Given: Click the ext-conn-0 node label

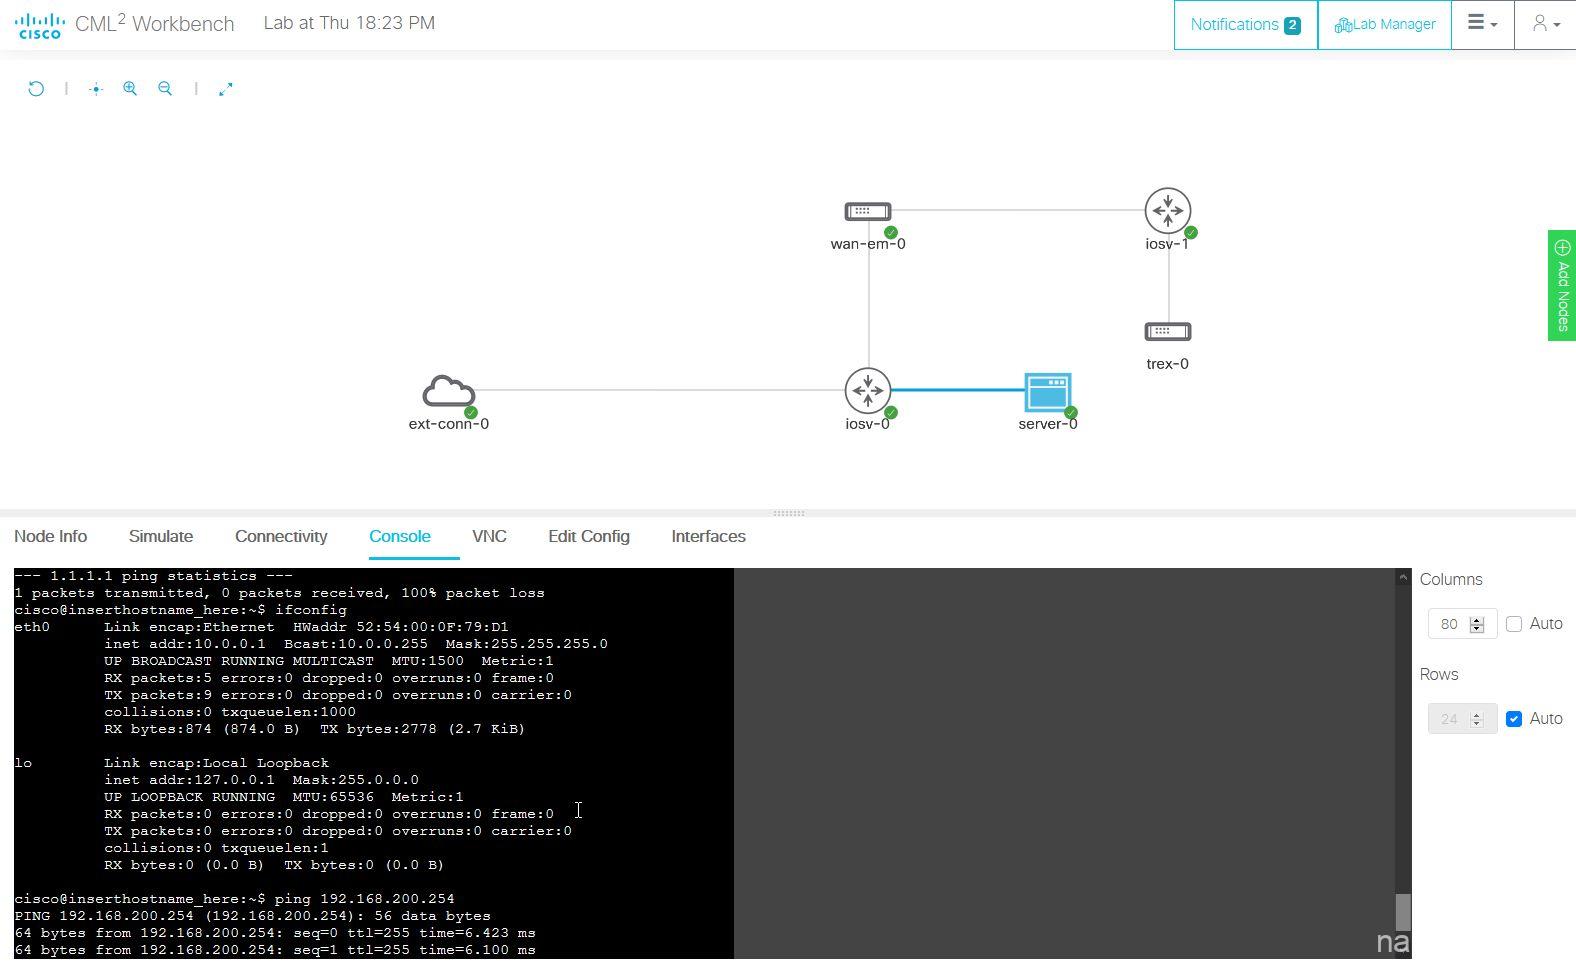Looking at the screenshot, I should tap(449, 424).
